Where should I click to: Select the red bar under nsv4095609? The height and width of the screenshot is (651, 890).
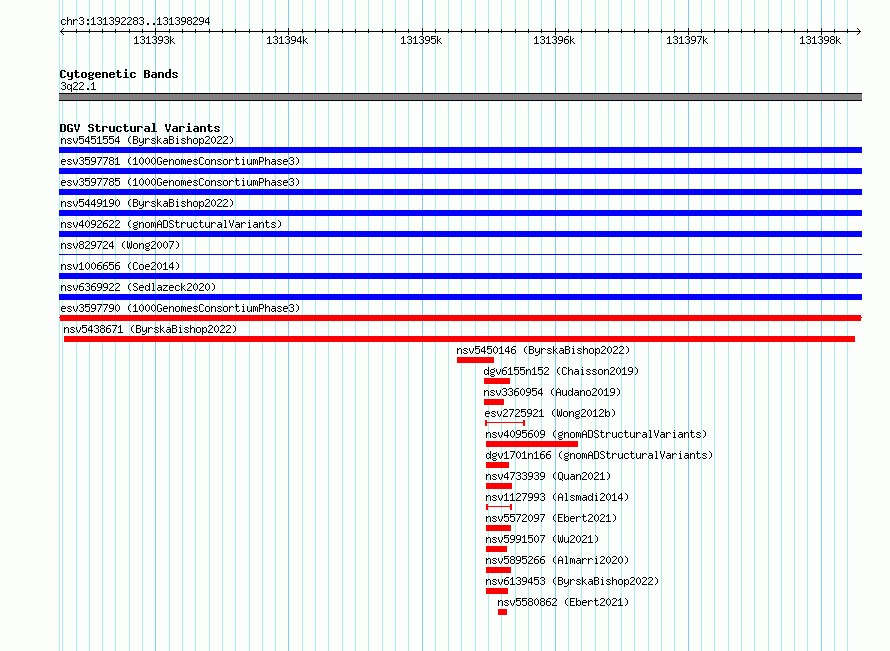(x=532, y=444)
